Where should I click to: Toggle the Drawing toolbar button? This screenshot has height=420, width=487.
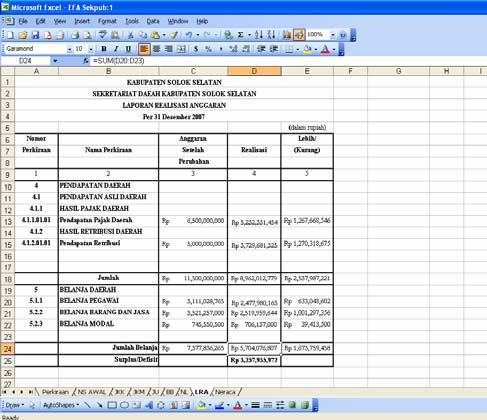[299, 35]
